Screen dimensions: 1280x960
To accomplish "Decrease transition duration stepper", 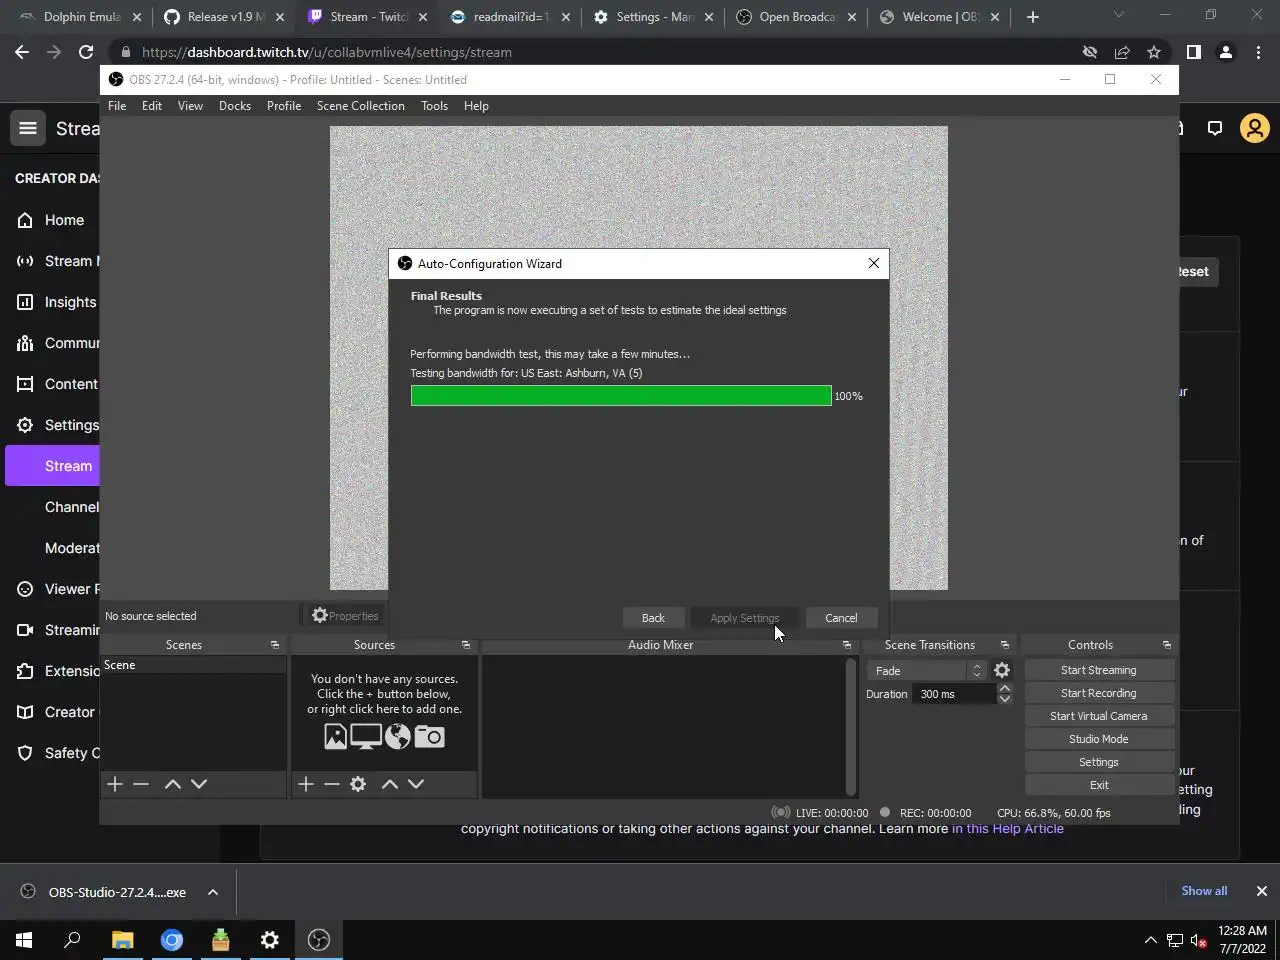I will click(1005, 699).
